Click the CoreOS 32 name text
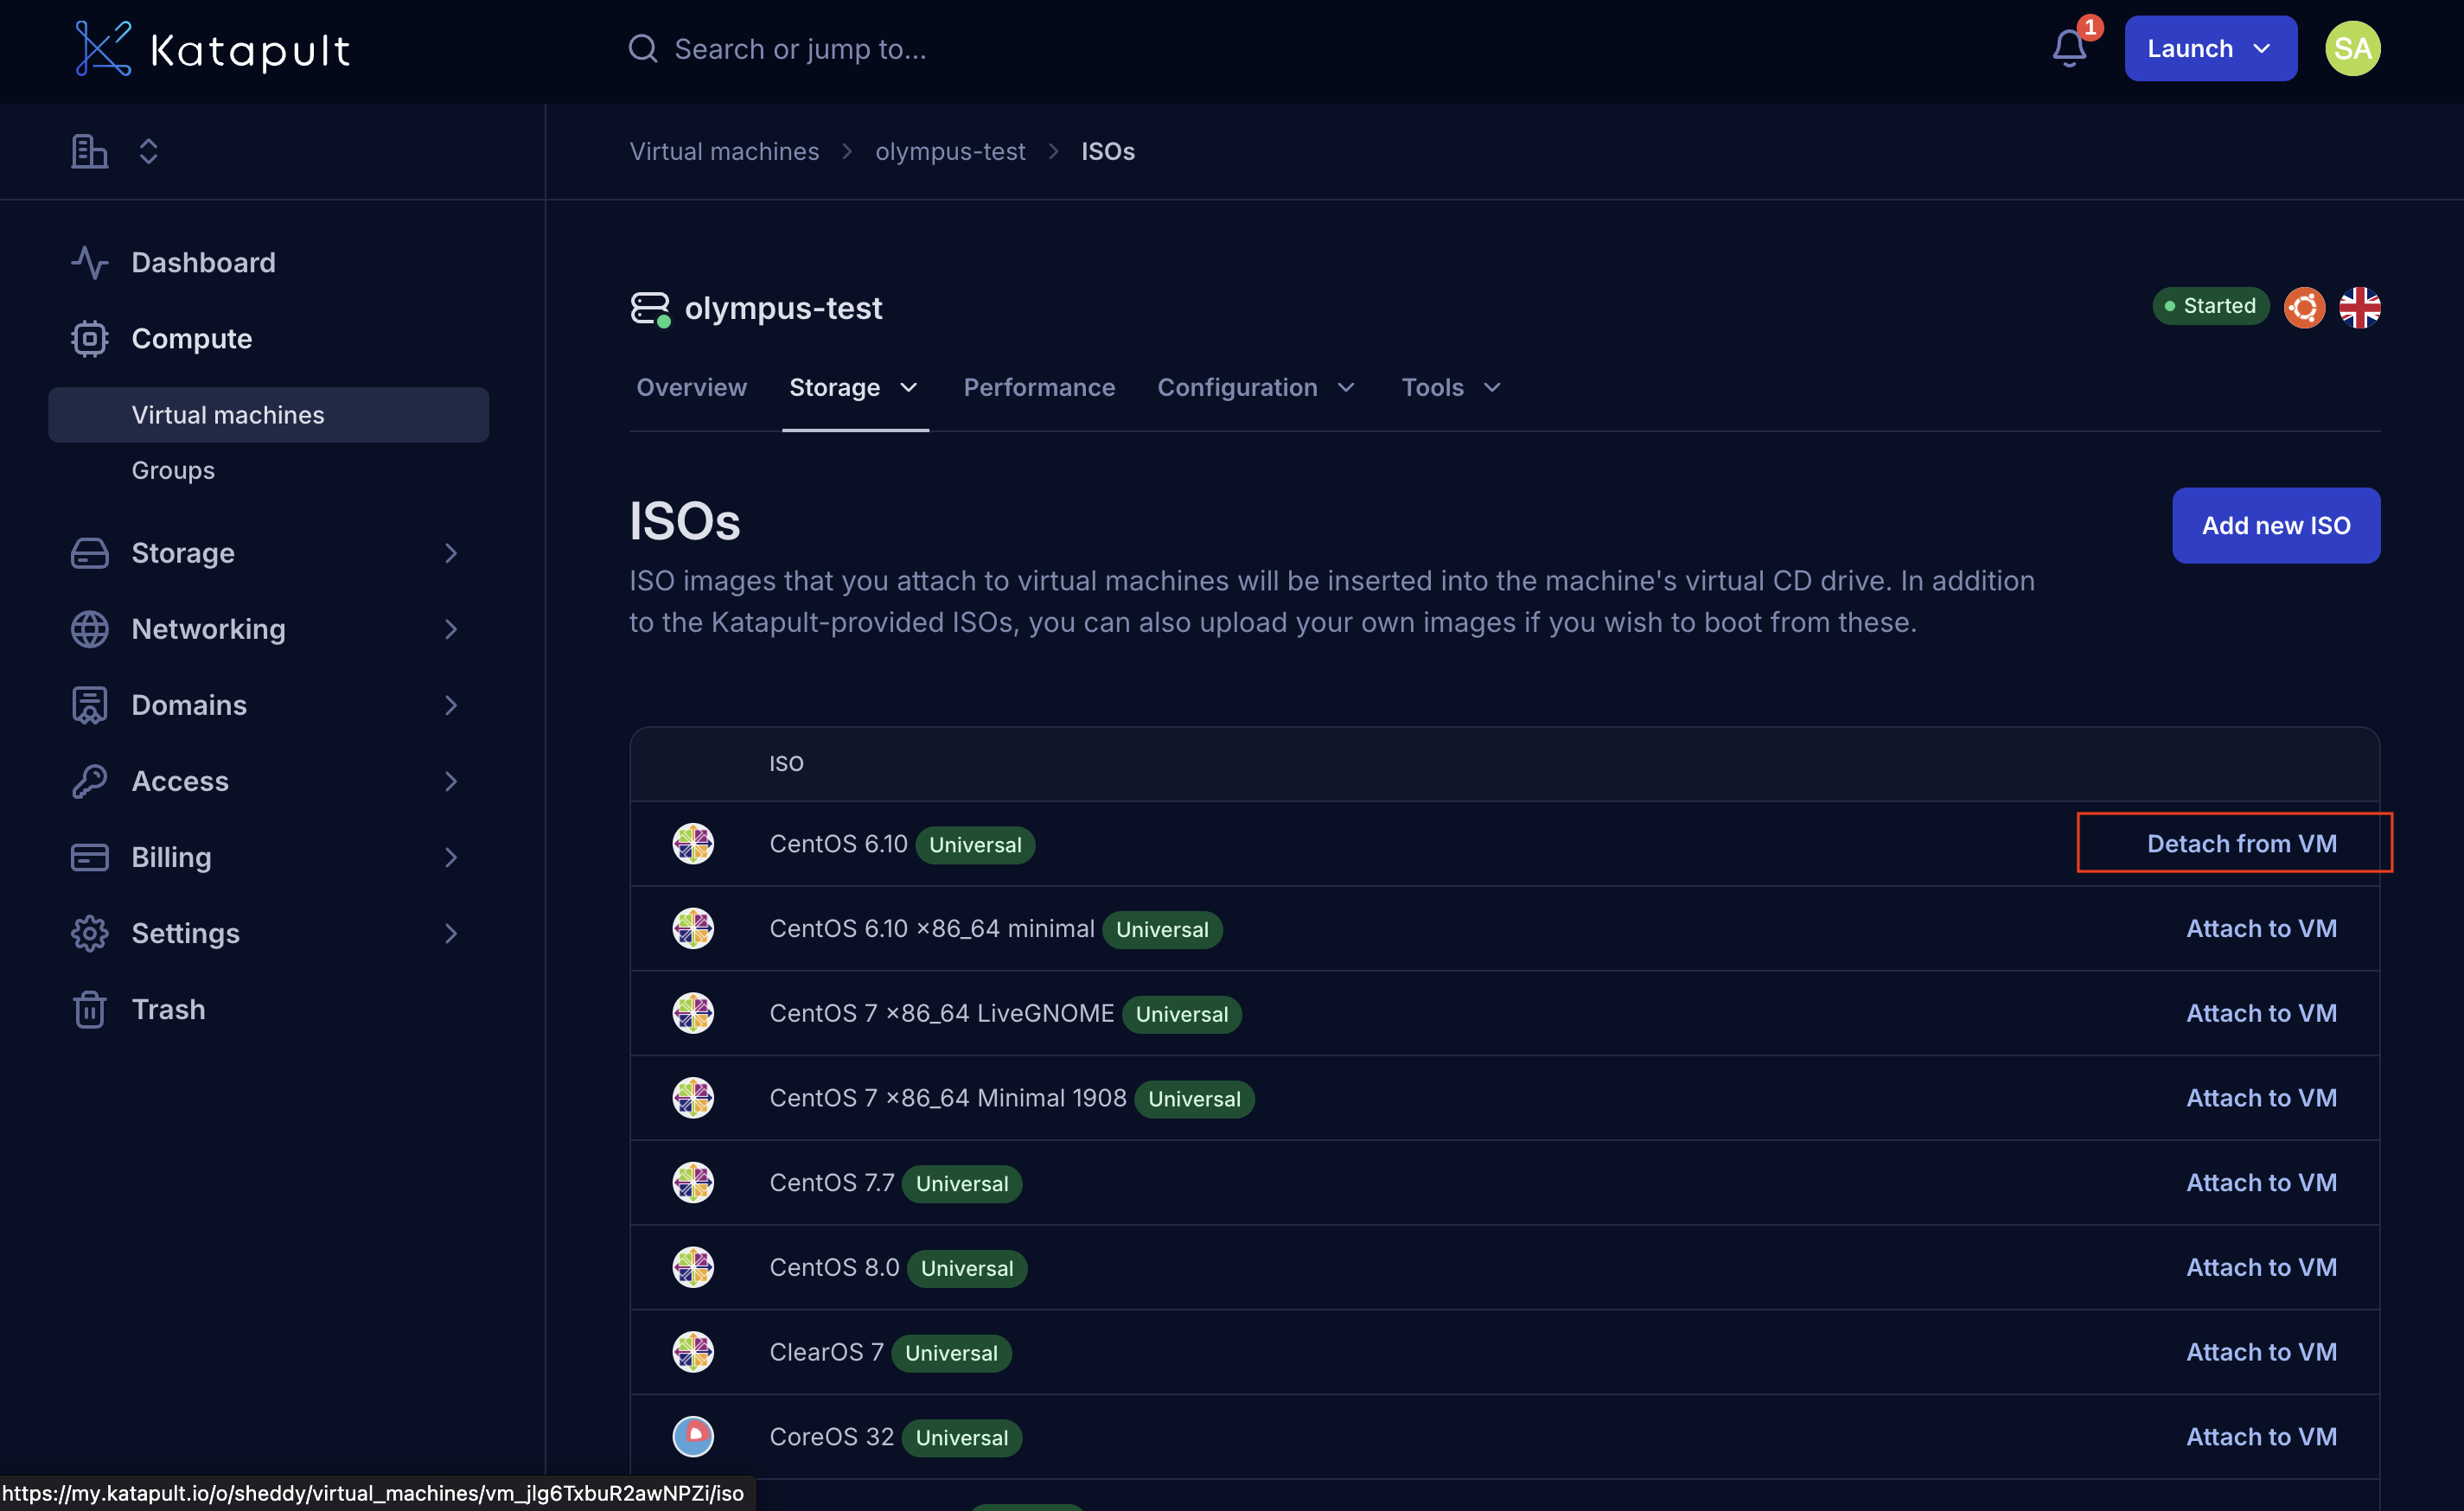This screenshot has height=1511, width=2464. [831, 1436]
